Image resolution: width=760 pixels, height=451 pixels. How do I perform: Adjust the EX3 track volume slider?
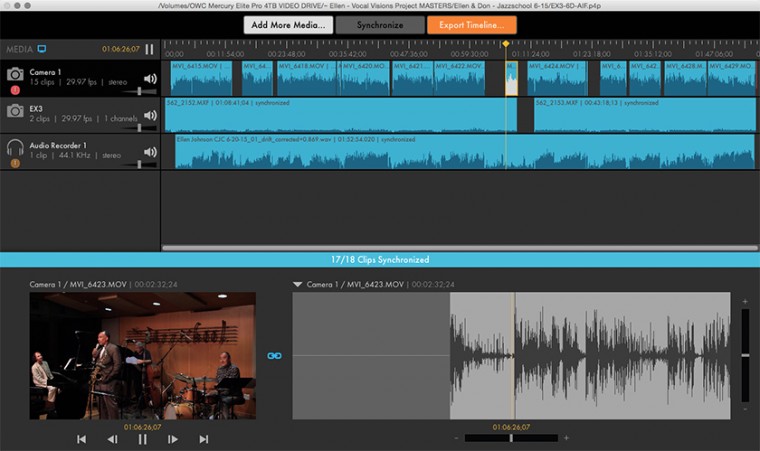pyautogui.click(x=139, y=128)
